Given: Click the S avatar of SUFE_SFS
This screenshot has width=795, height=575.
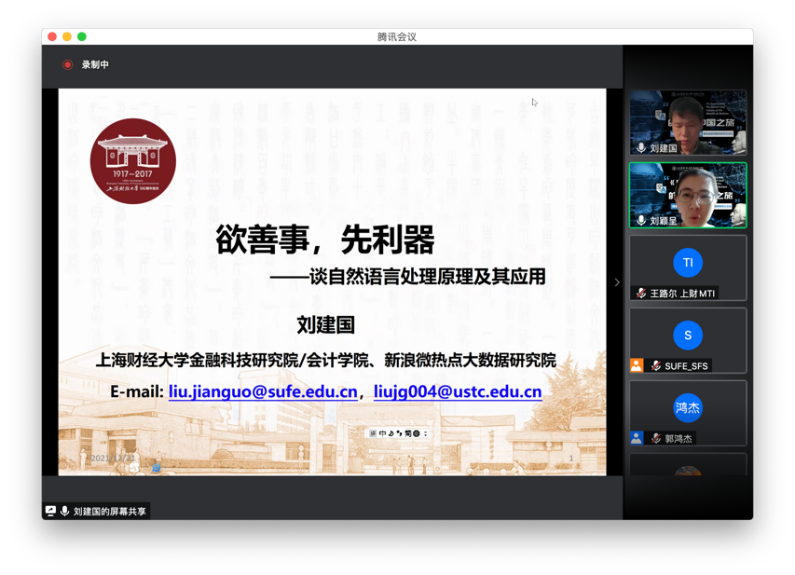Looking at the screenshot, I should point(687,335).
